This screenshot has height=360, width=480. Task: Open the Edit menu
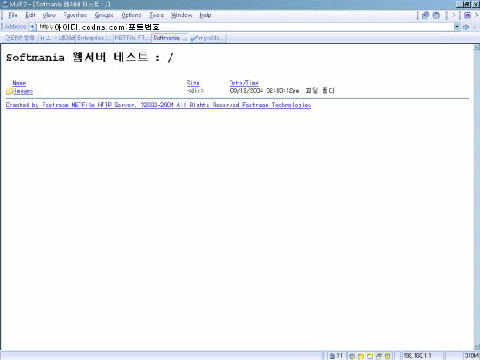(x=30, y=15)
